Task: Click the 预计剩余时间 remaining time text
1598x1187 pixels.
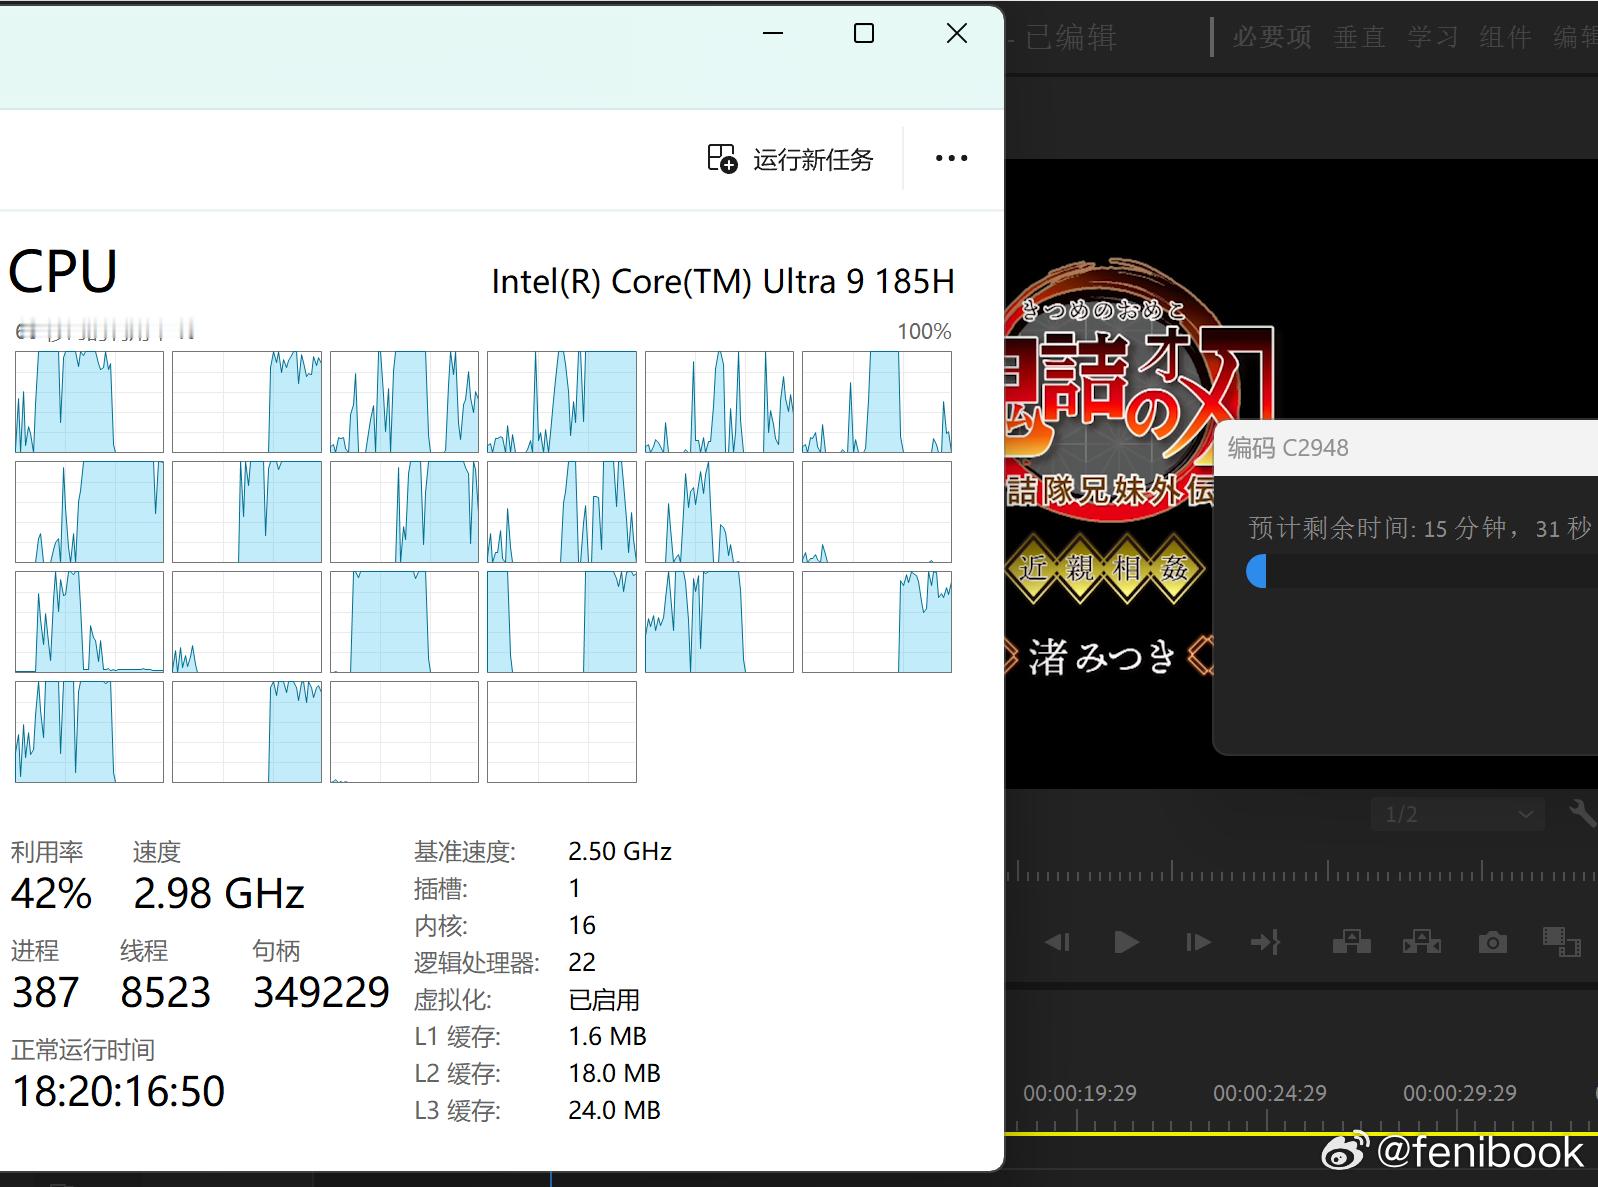Action: click(x=1419, y=528)
